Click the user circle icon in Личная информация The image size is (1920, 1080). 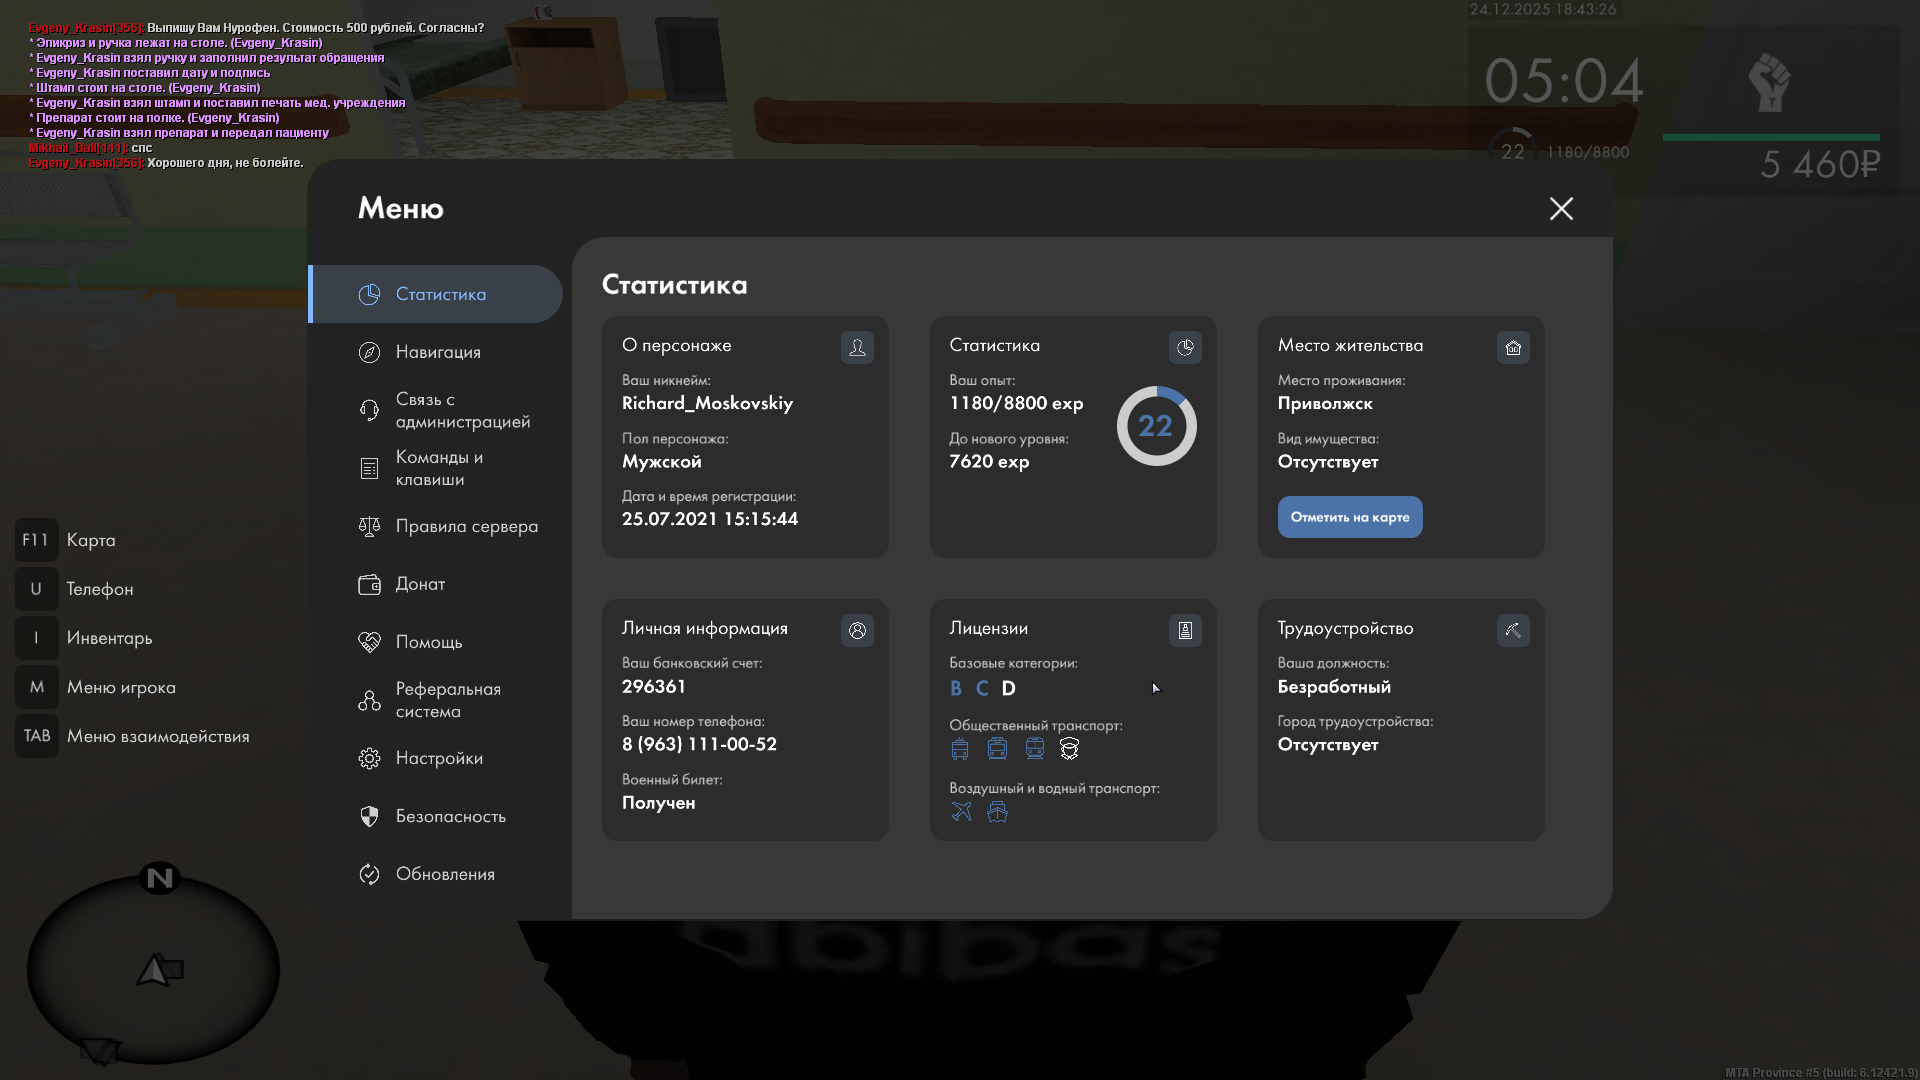pyautogui.click(x=857, y=630)
